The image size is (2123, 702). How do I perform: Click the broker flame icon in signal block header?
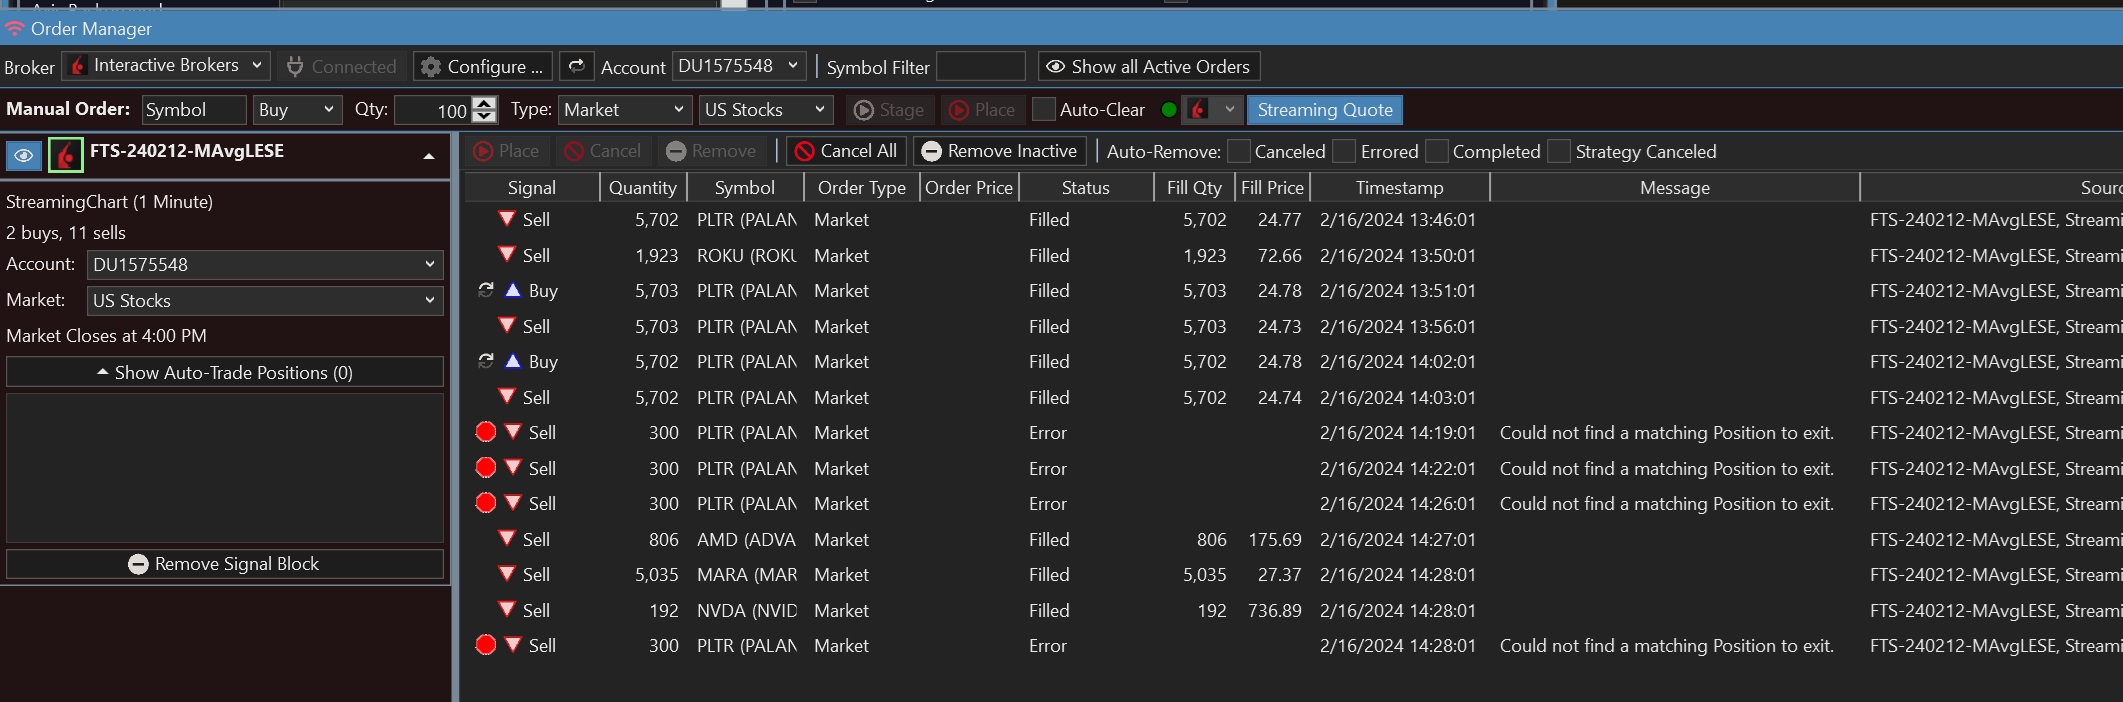[x=66, y=155]
